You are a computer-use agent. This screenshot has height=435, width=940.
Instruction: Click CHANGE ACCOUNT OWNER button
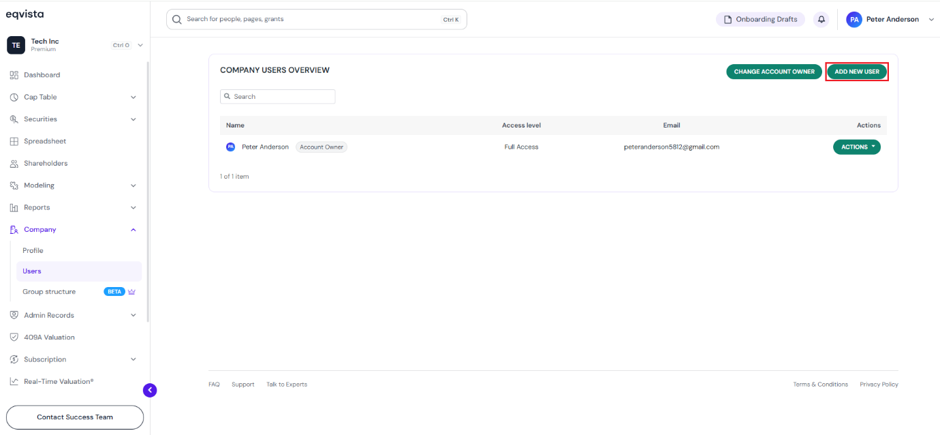tap(774, 72)
